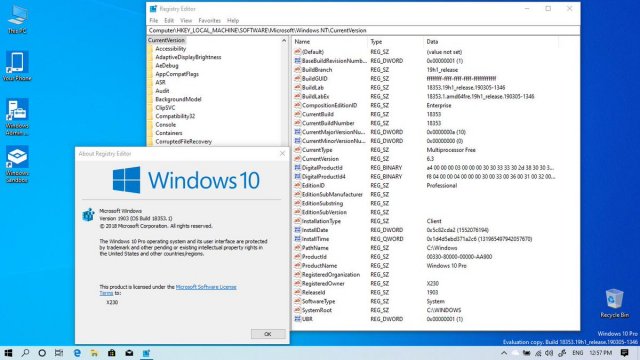Open Your Phone desktop shortcut
The height and width of the screenshot is (360, 640).
(x=17, y=66)
